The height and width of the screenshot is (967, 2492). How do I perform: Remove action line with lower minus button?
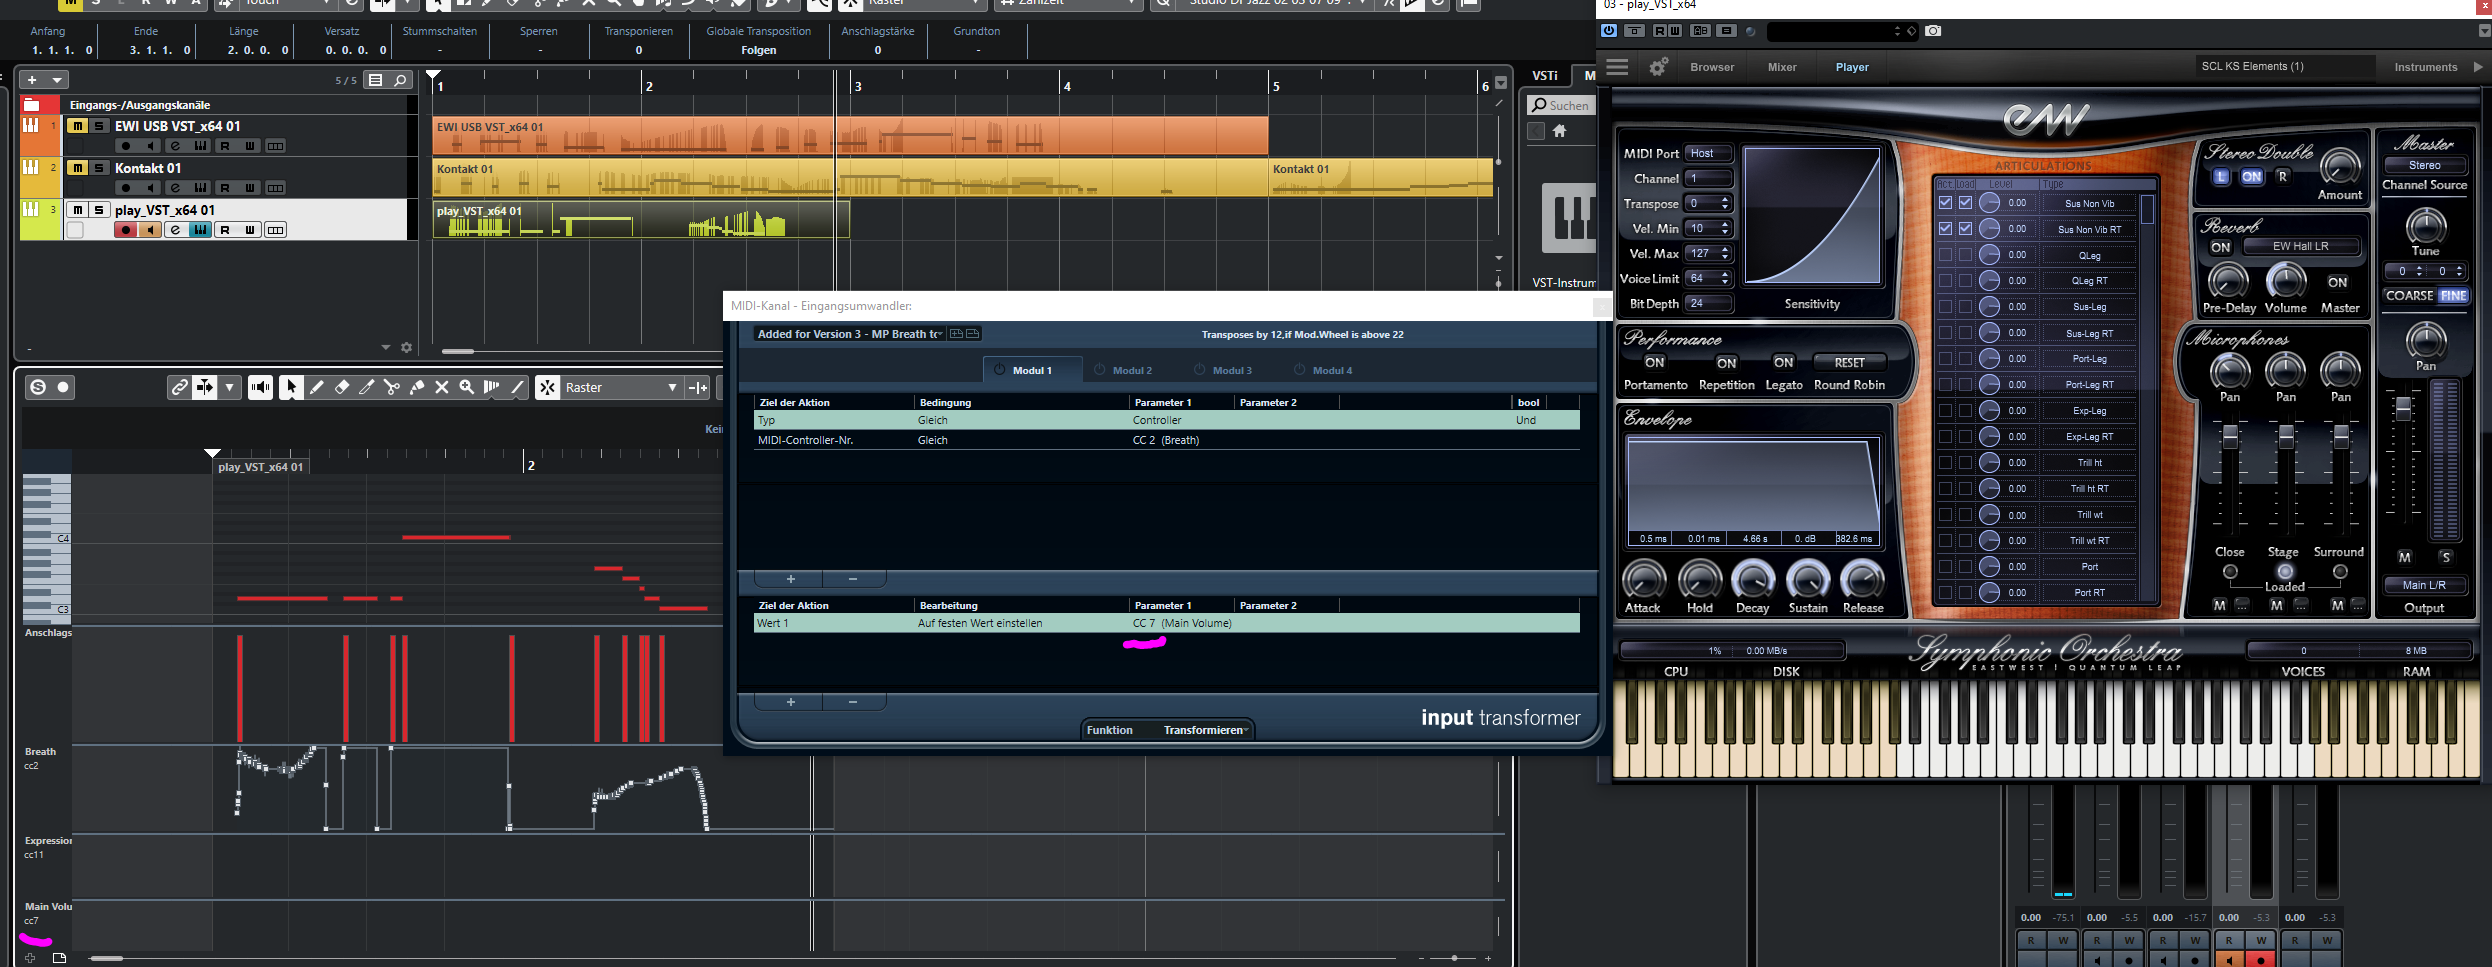click(x=853, y=702)
